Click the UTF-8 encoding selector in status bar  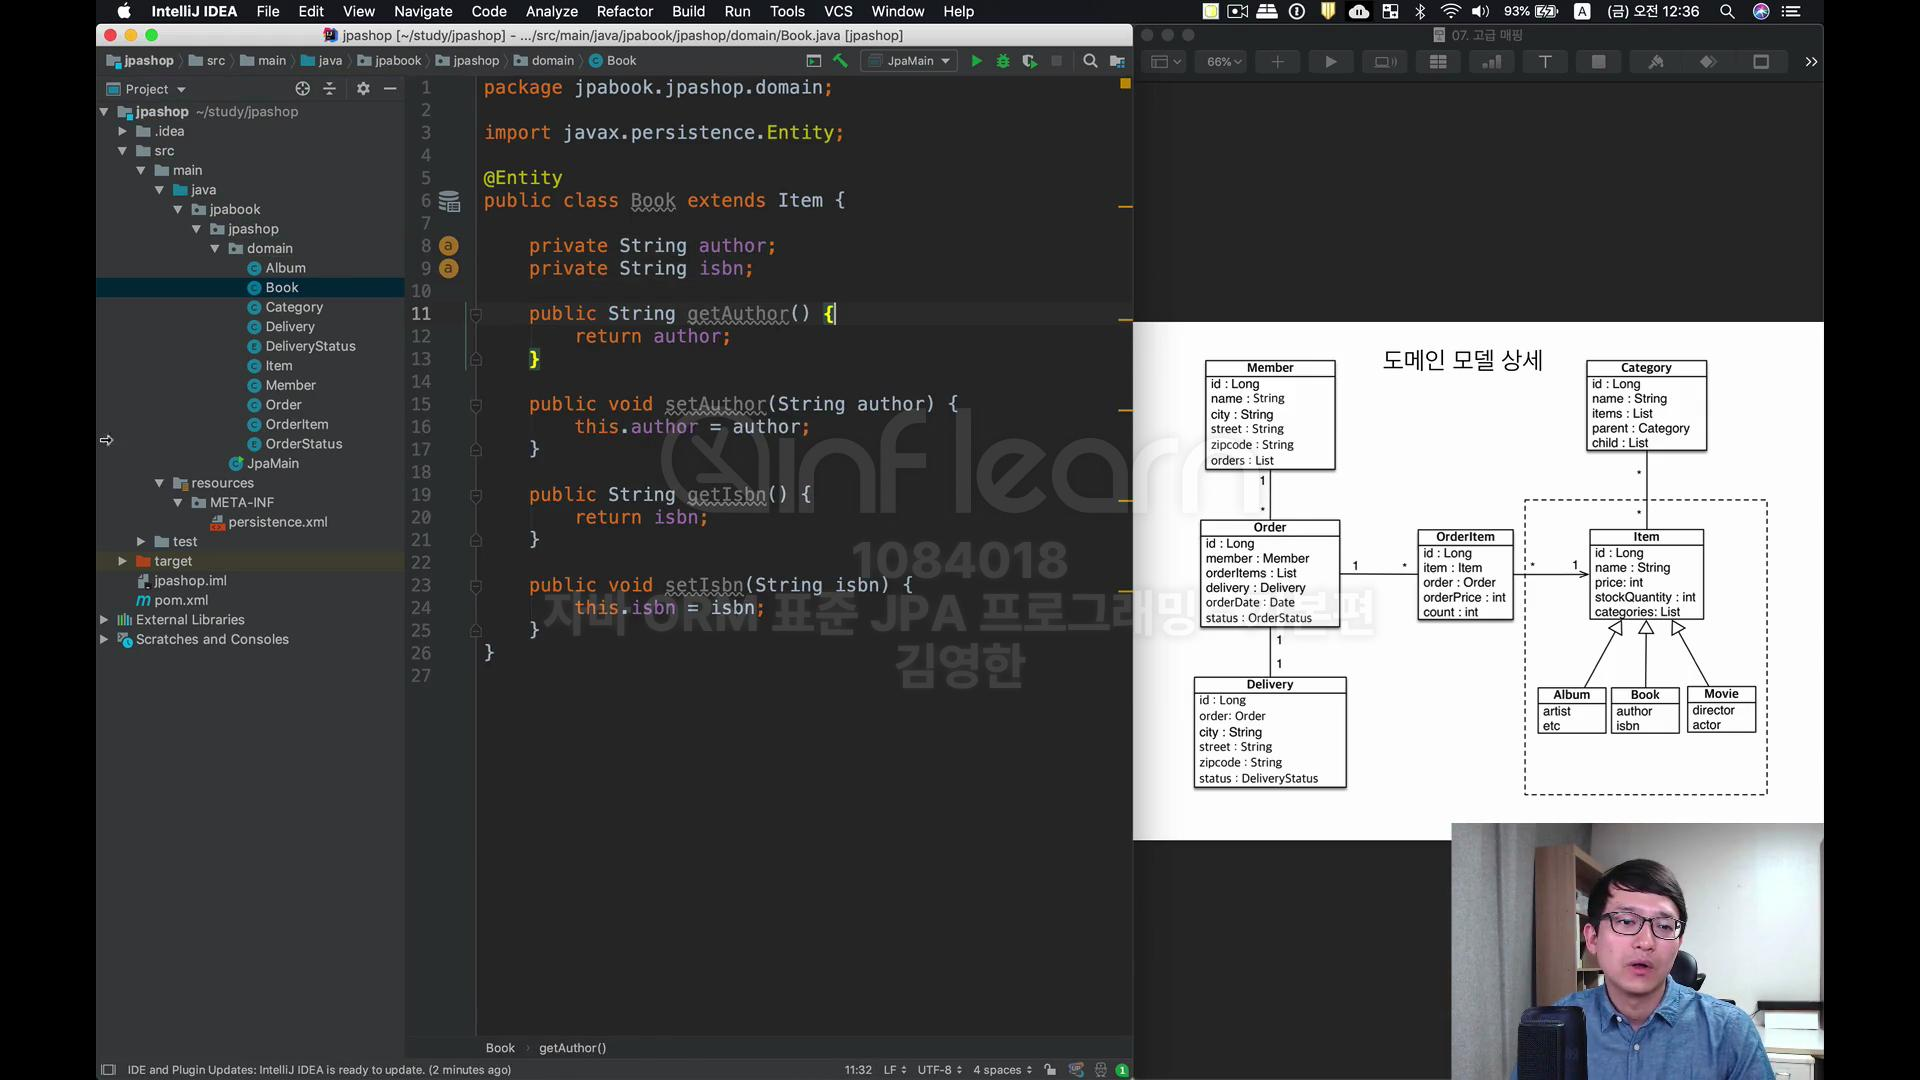point(939,1070)
